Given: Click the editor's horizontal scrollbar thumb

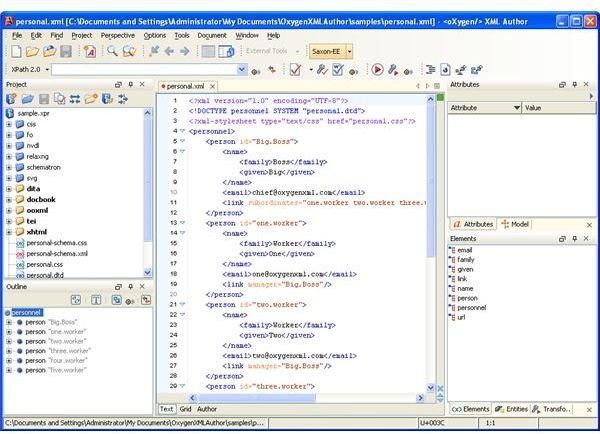Looking at the screenshot, I should [256, 398].
